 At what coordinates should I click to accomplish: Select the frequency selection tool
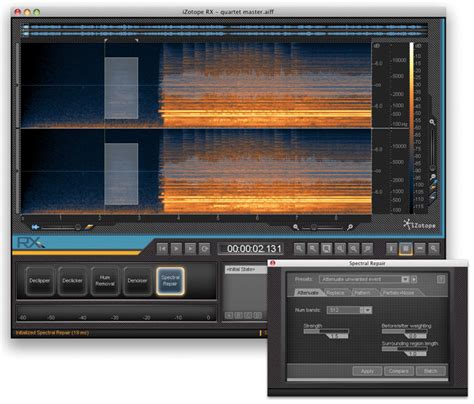click(x=420, y=249)
